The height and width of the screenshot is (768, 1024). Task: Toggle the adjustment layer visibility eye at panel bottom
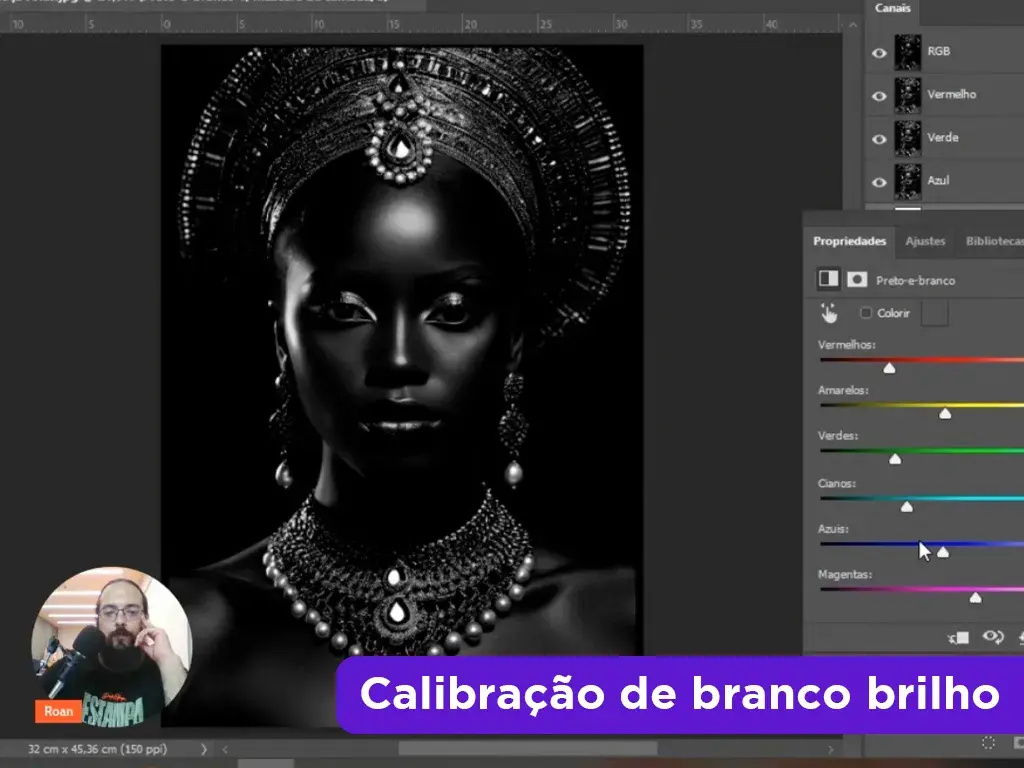[x=992, y=637]
